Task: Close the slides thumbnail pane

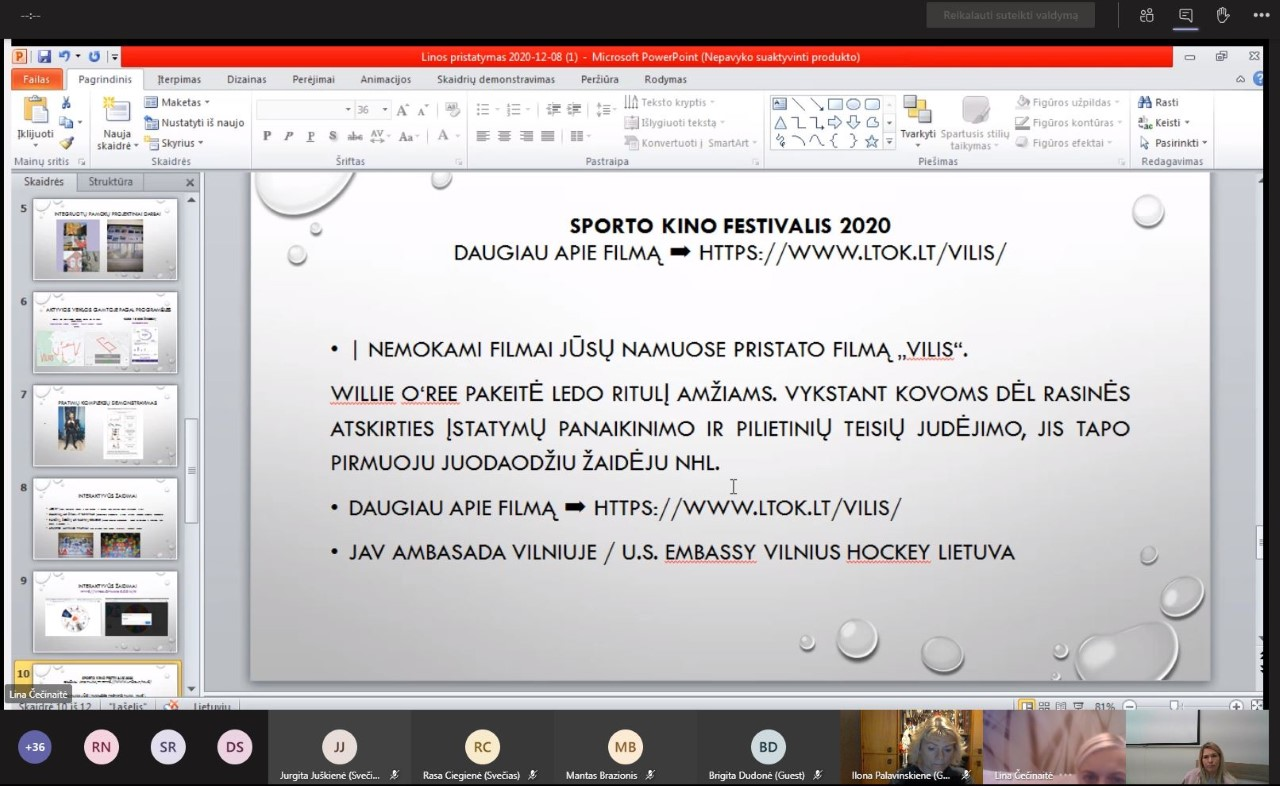Action: 190,183
